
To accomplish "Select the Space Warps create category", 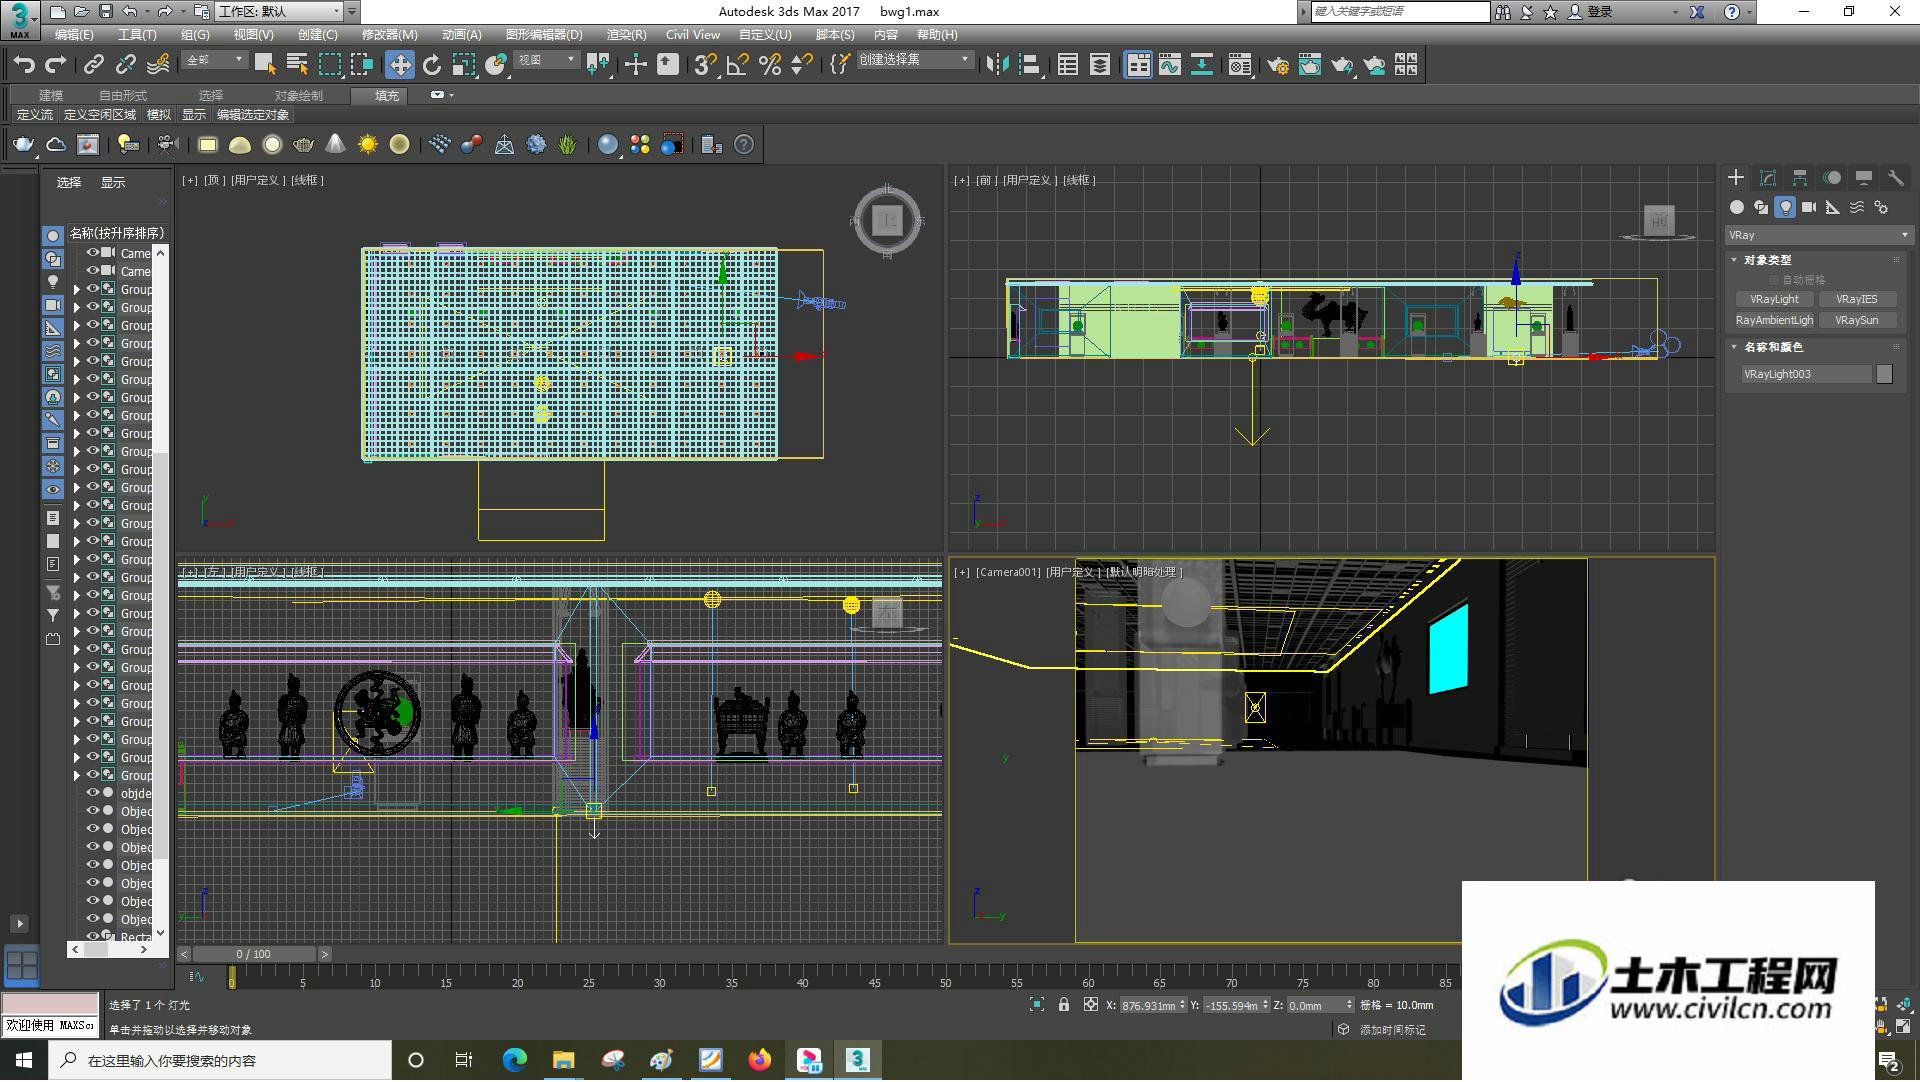I will pyautogui.click(x=1857, y=207).
